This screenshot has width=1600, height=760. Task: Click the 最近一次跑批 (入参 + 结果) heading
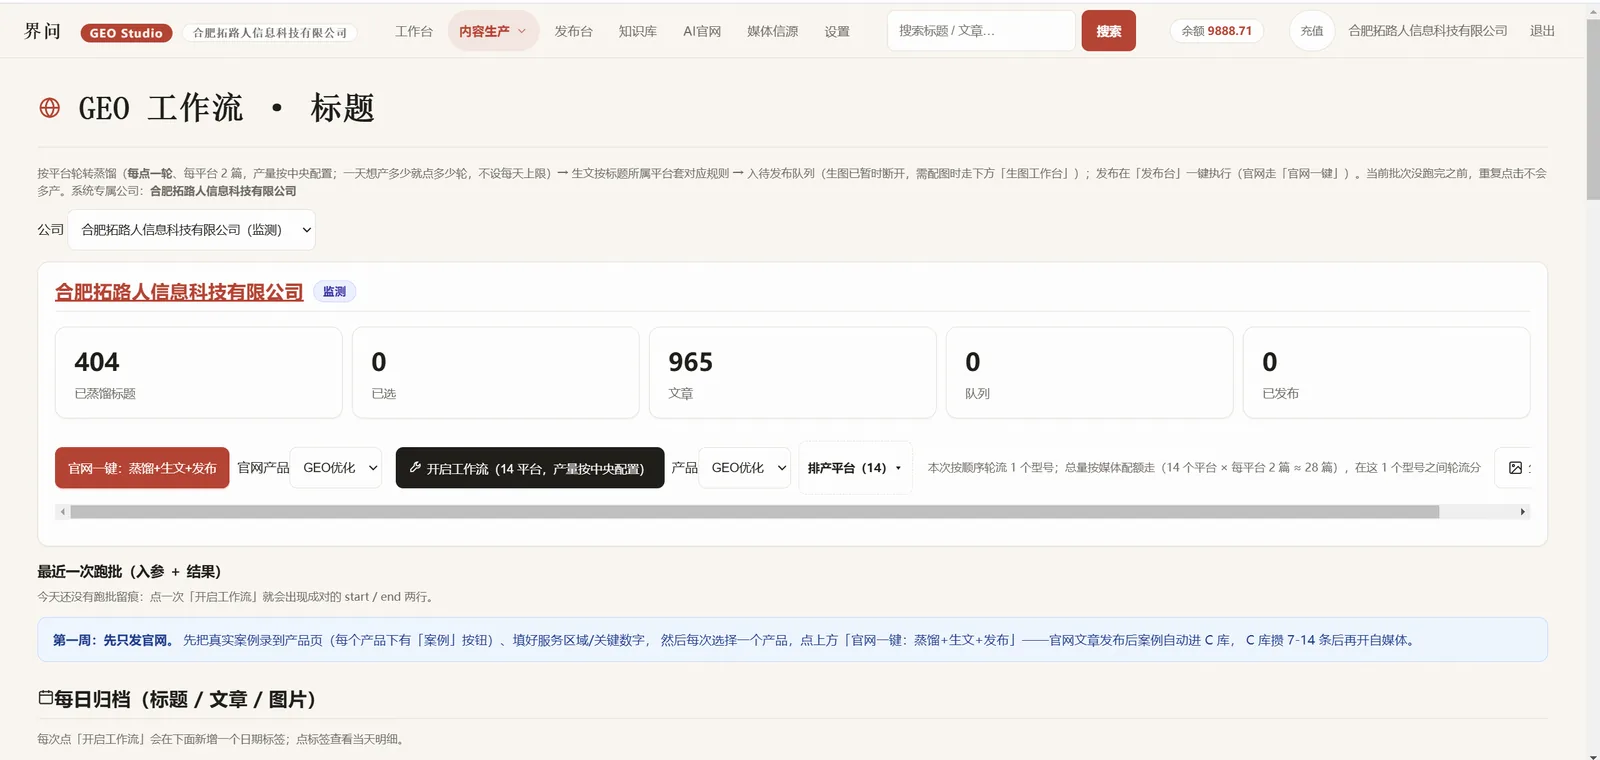(129, 572)
